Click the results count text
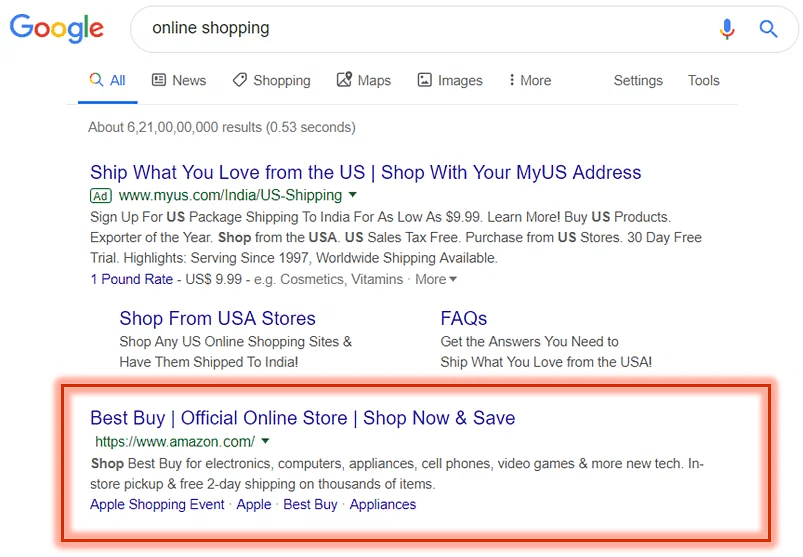803x557 pixels. coord(222,127)
